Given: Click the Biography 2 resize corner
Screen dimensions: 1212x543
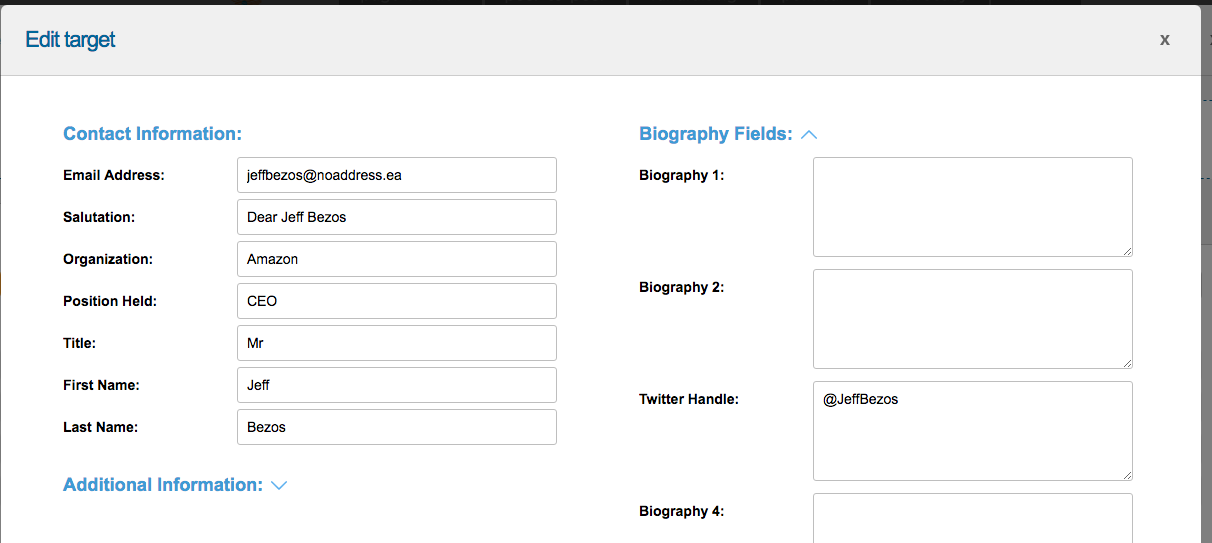Looking at the screenshot, I should tap(1127, 363).
